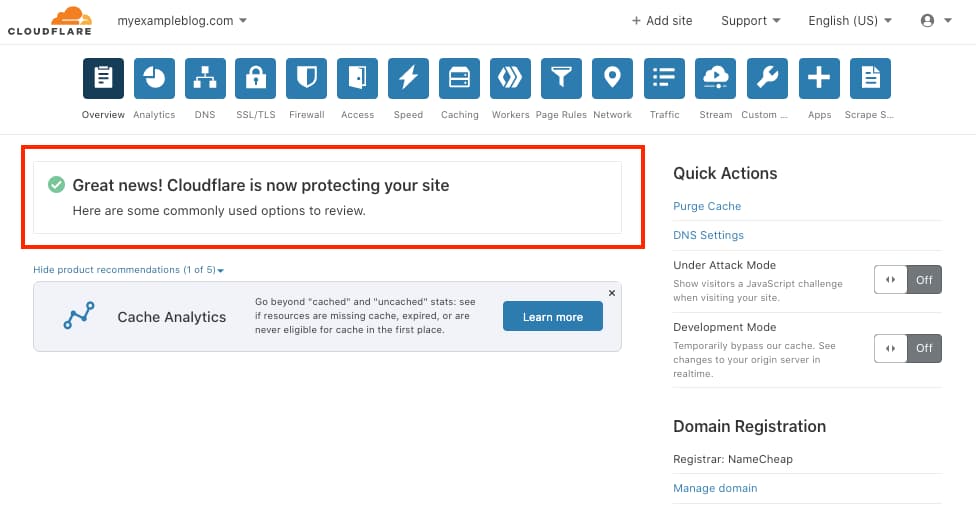The height and width of the screenshot is (519, 976).
Task: Click Purge Cache link
Action: pos(707,206)
